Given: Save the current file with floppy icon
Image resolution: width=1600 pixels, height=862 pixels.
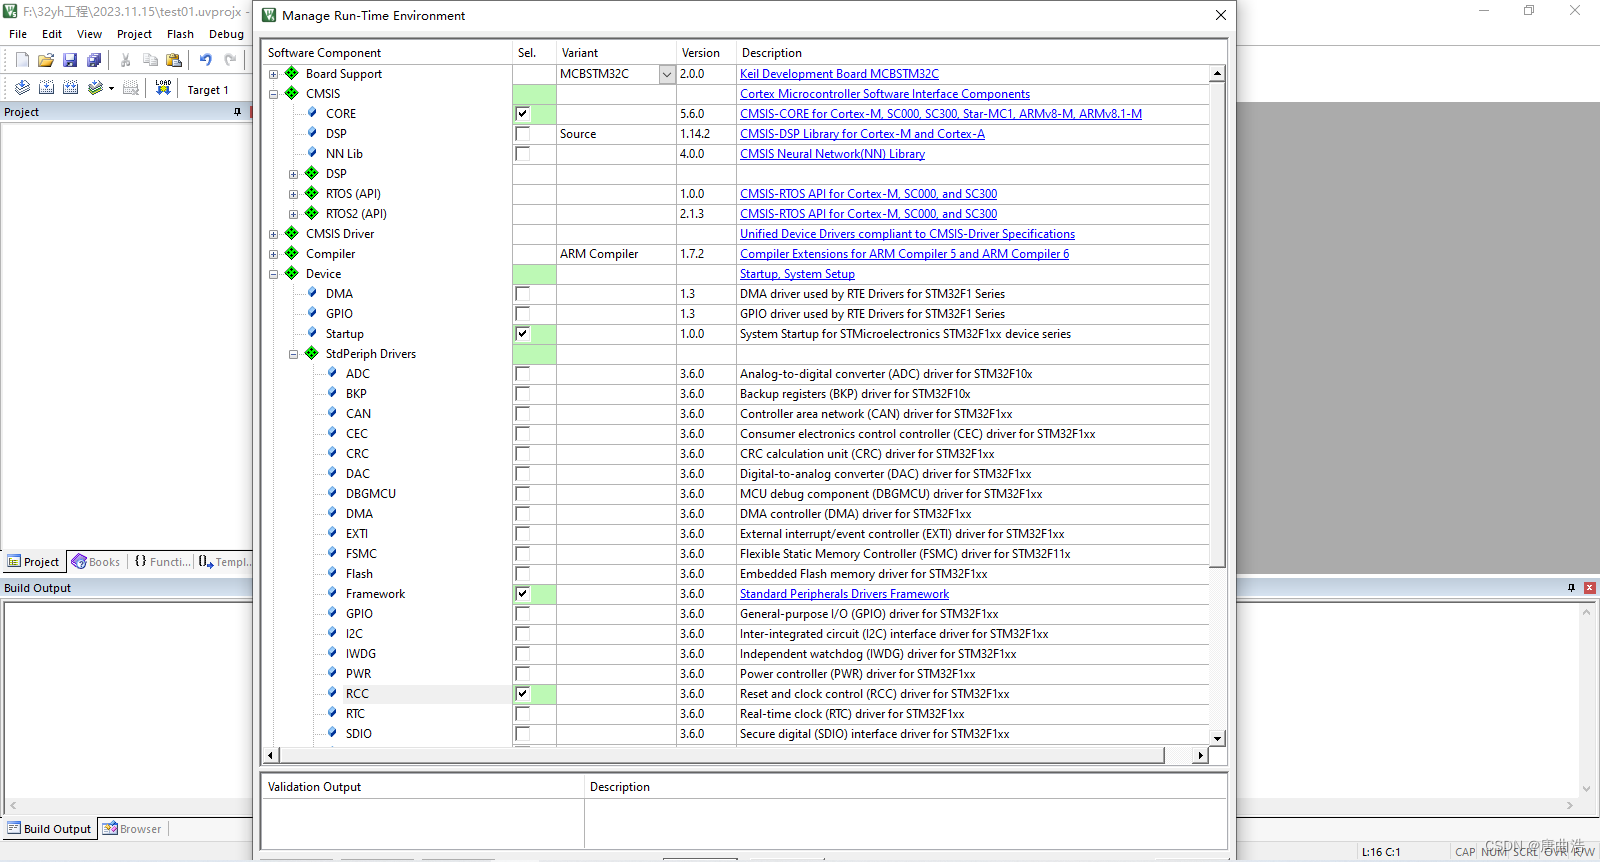Looking at the screenshot, I should pos(70,60).
